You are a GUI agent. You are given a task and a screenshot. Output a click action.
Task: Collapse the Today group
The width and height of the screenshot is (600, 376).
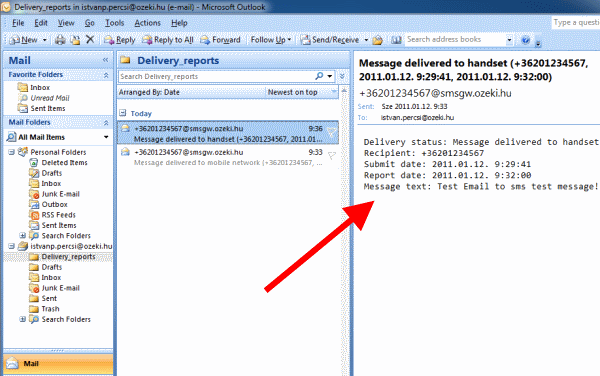point(122,113)
